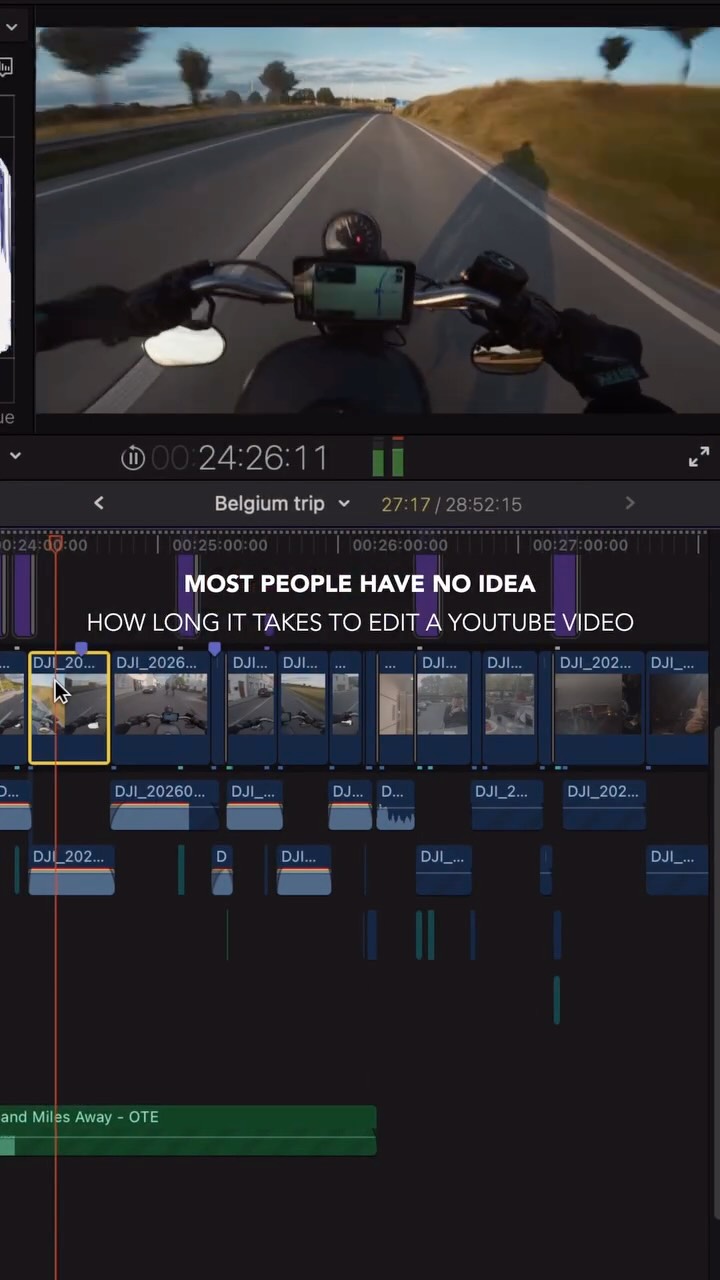Select the DJI_202... clip in third row
The width and height of the screenshot is (720, 1280).
pos(71,870)
